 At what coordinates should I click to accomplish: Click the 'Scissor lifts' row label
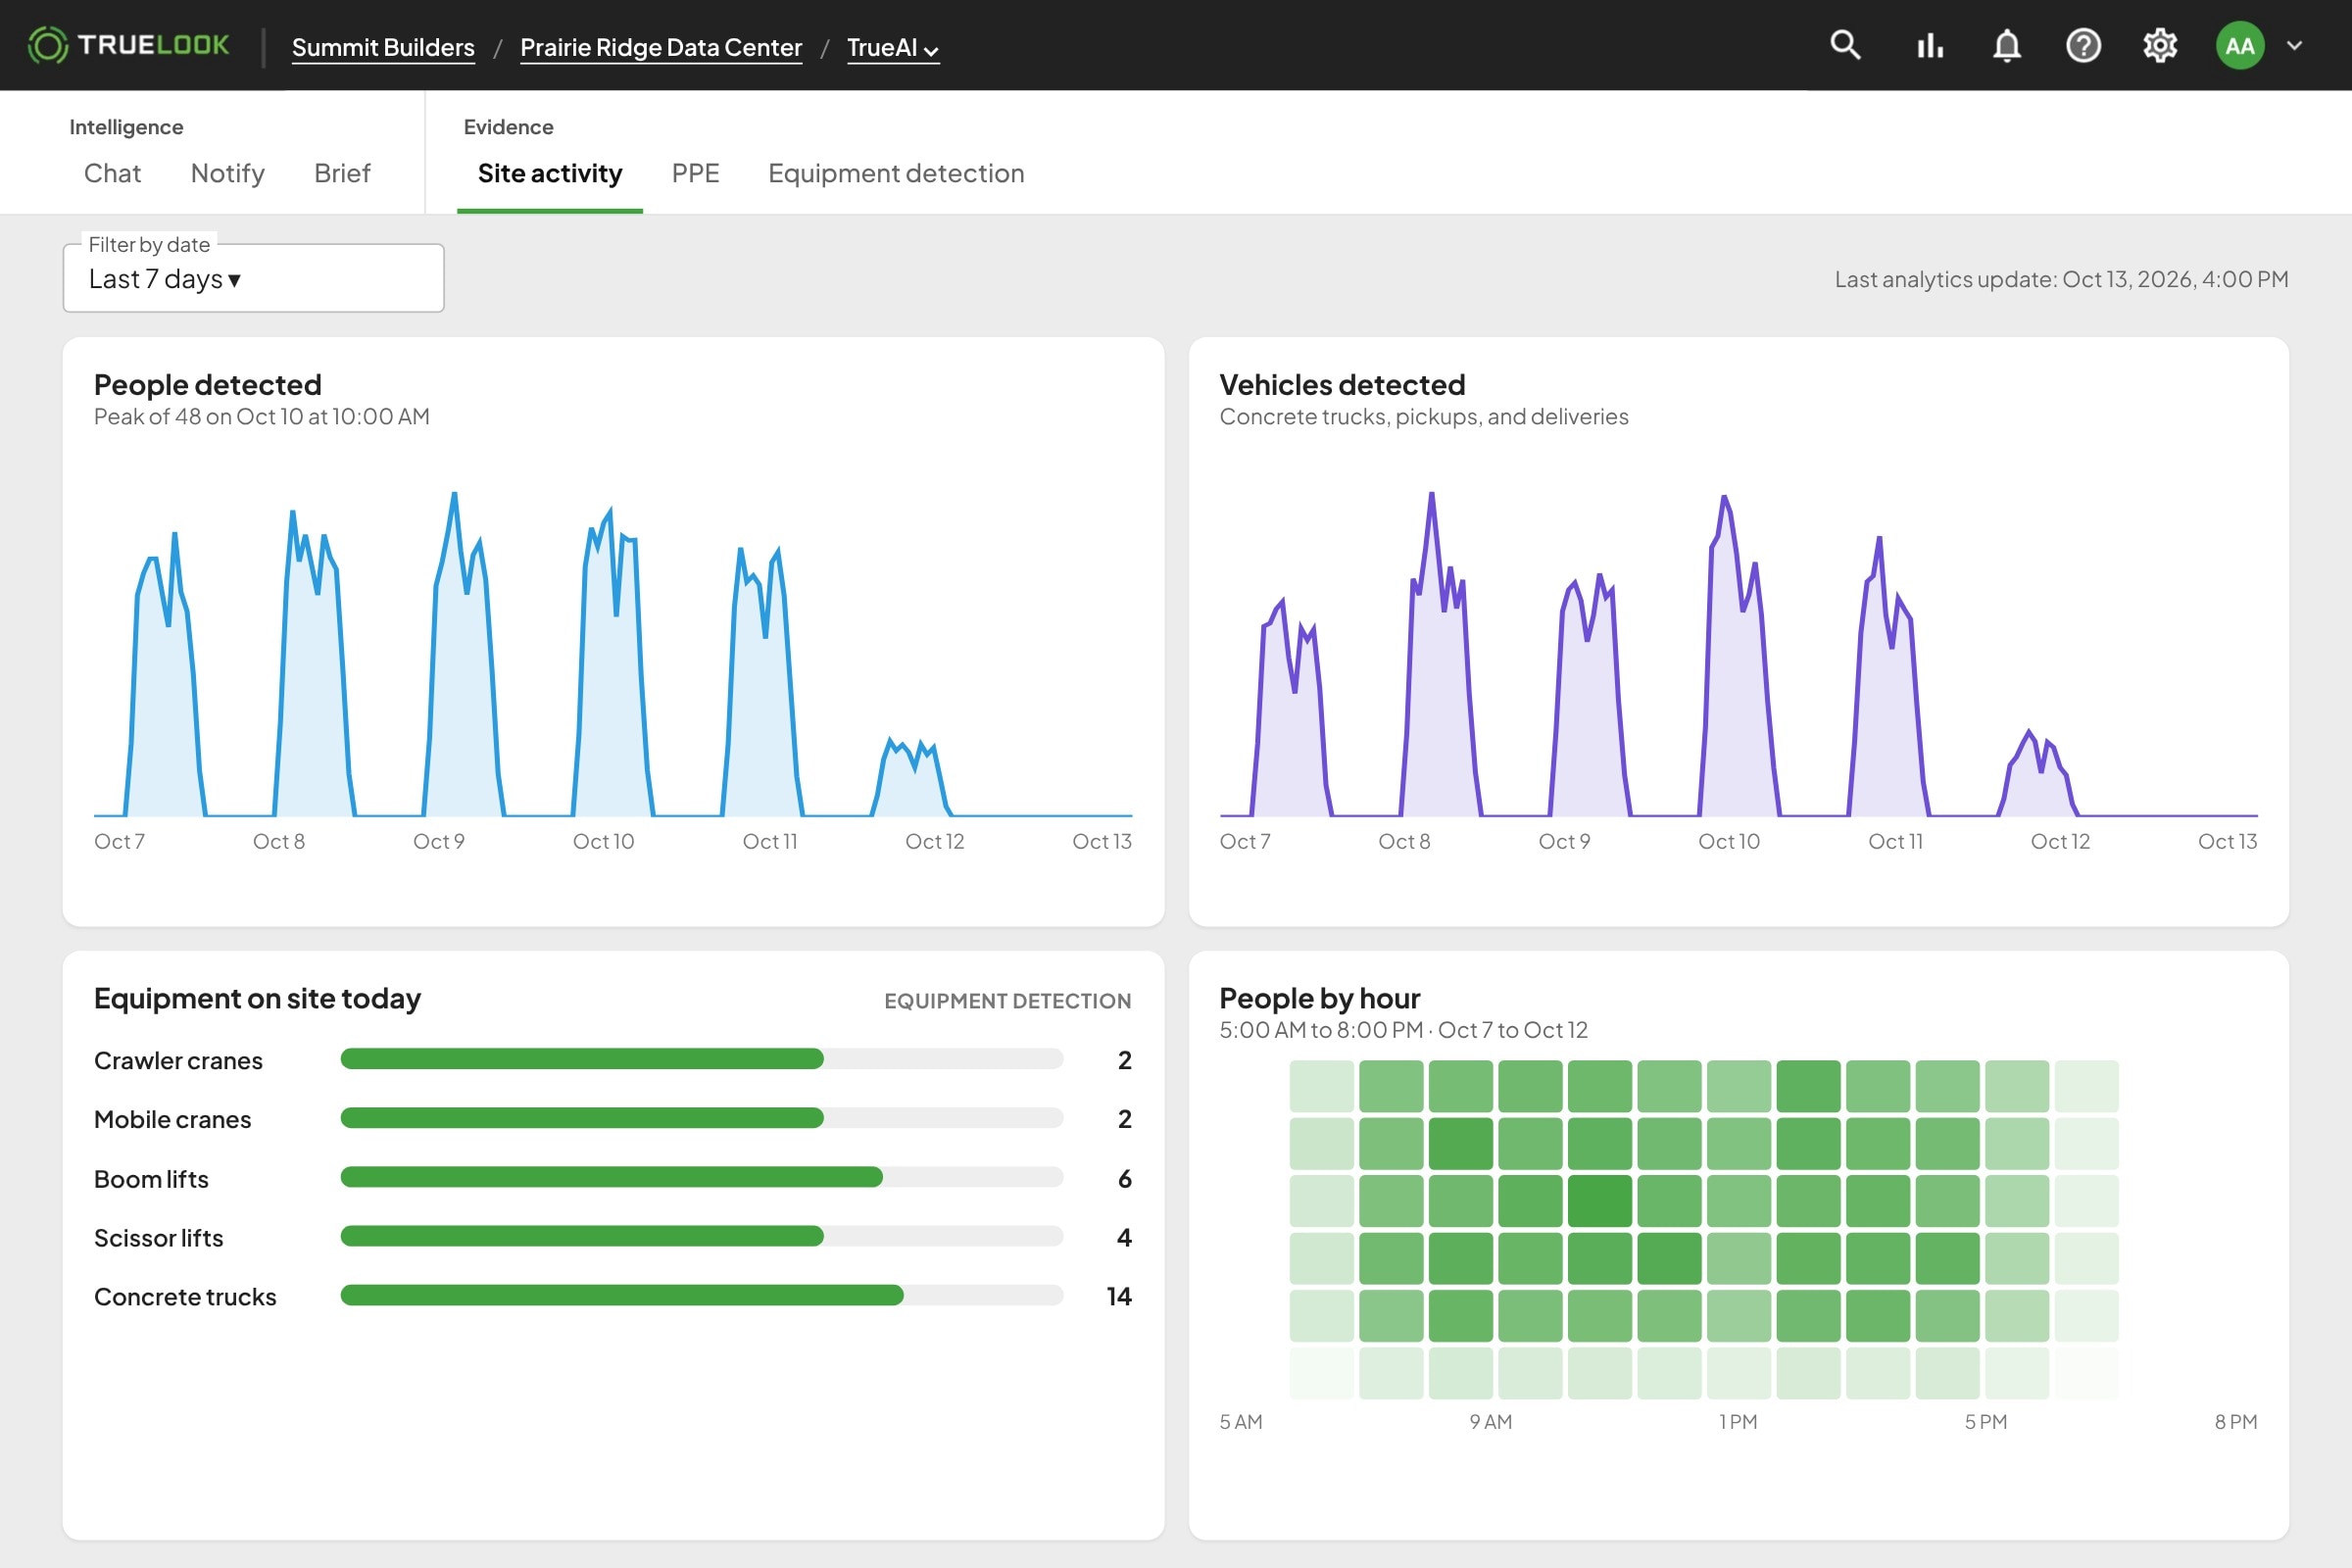(158, 1238)
